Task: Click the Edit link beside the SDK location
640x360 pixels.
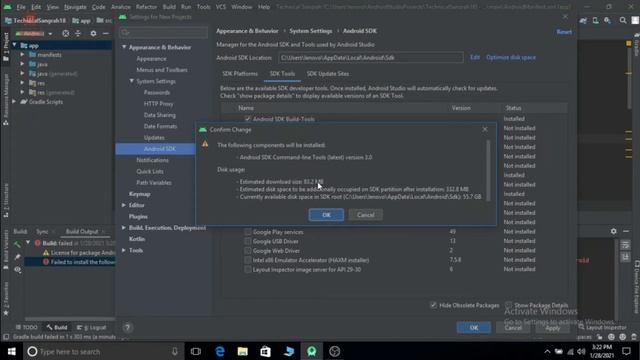Action: 475,58
